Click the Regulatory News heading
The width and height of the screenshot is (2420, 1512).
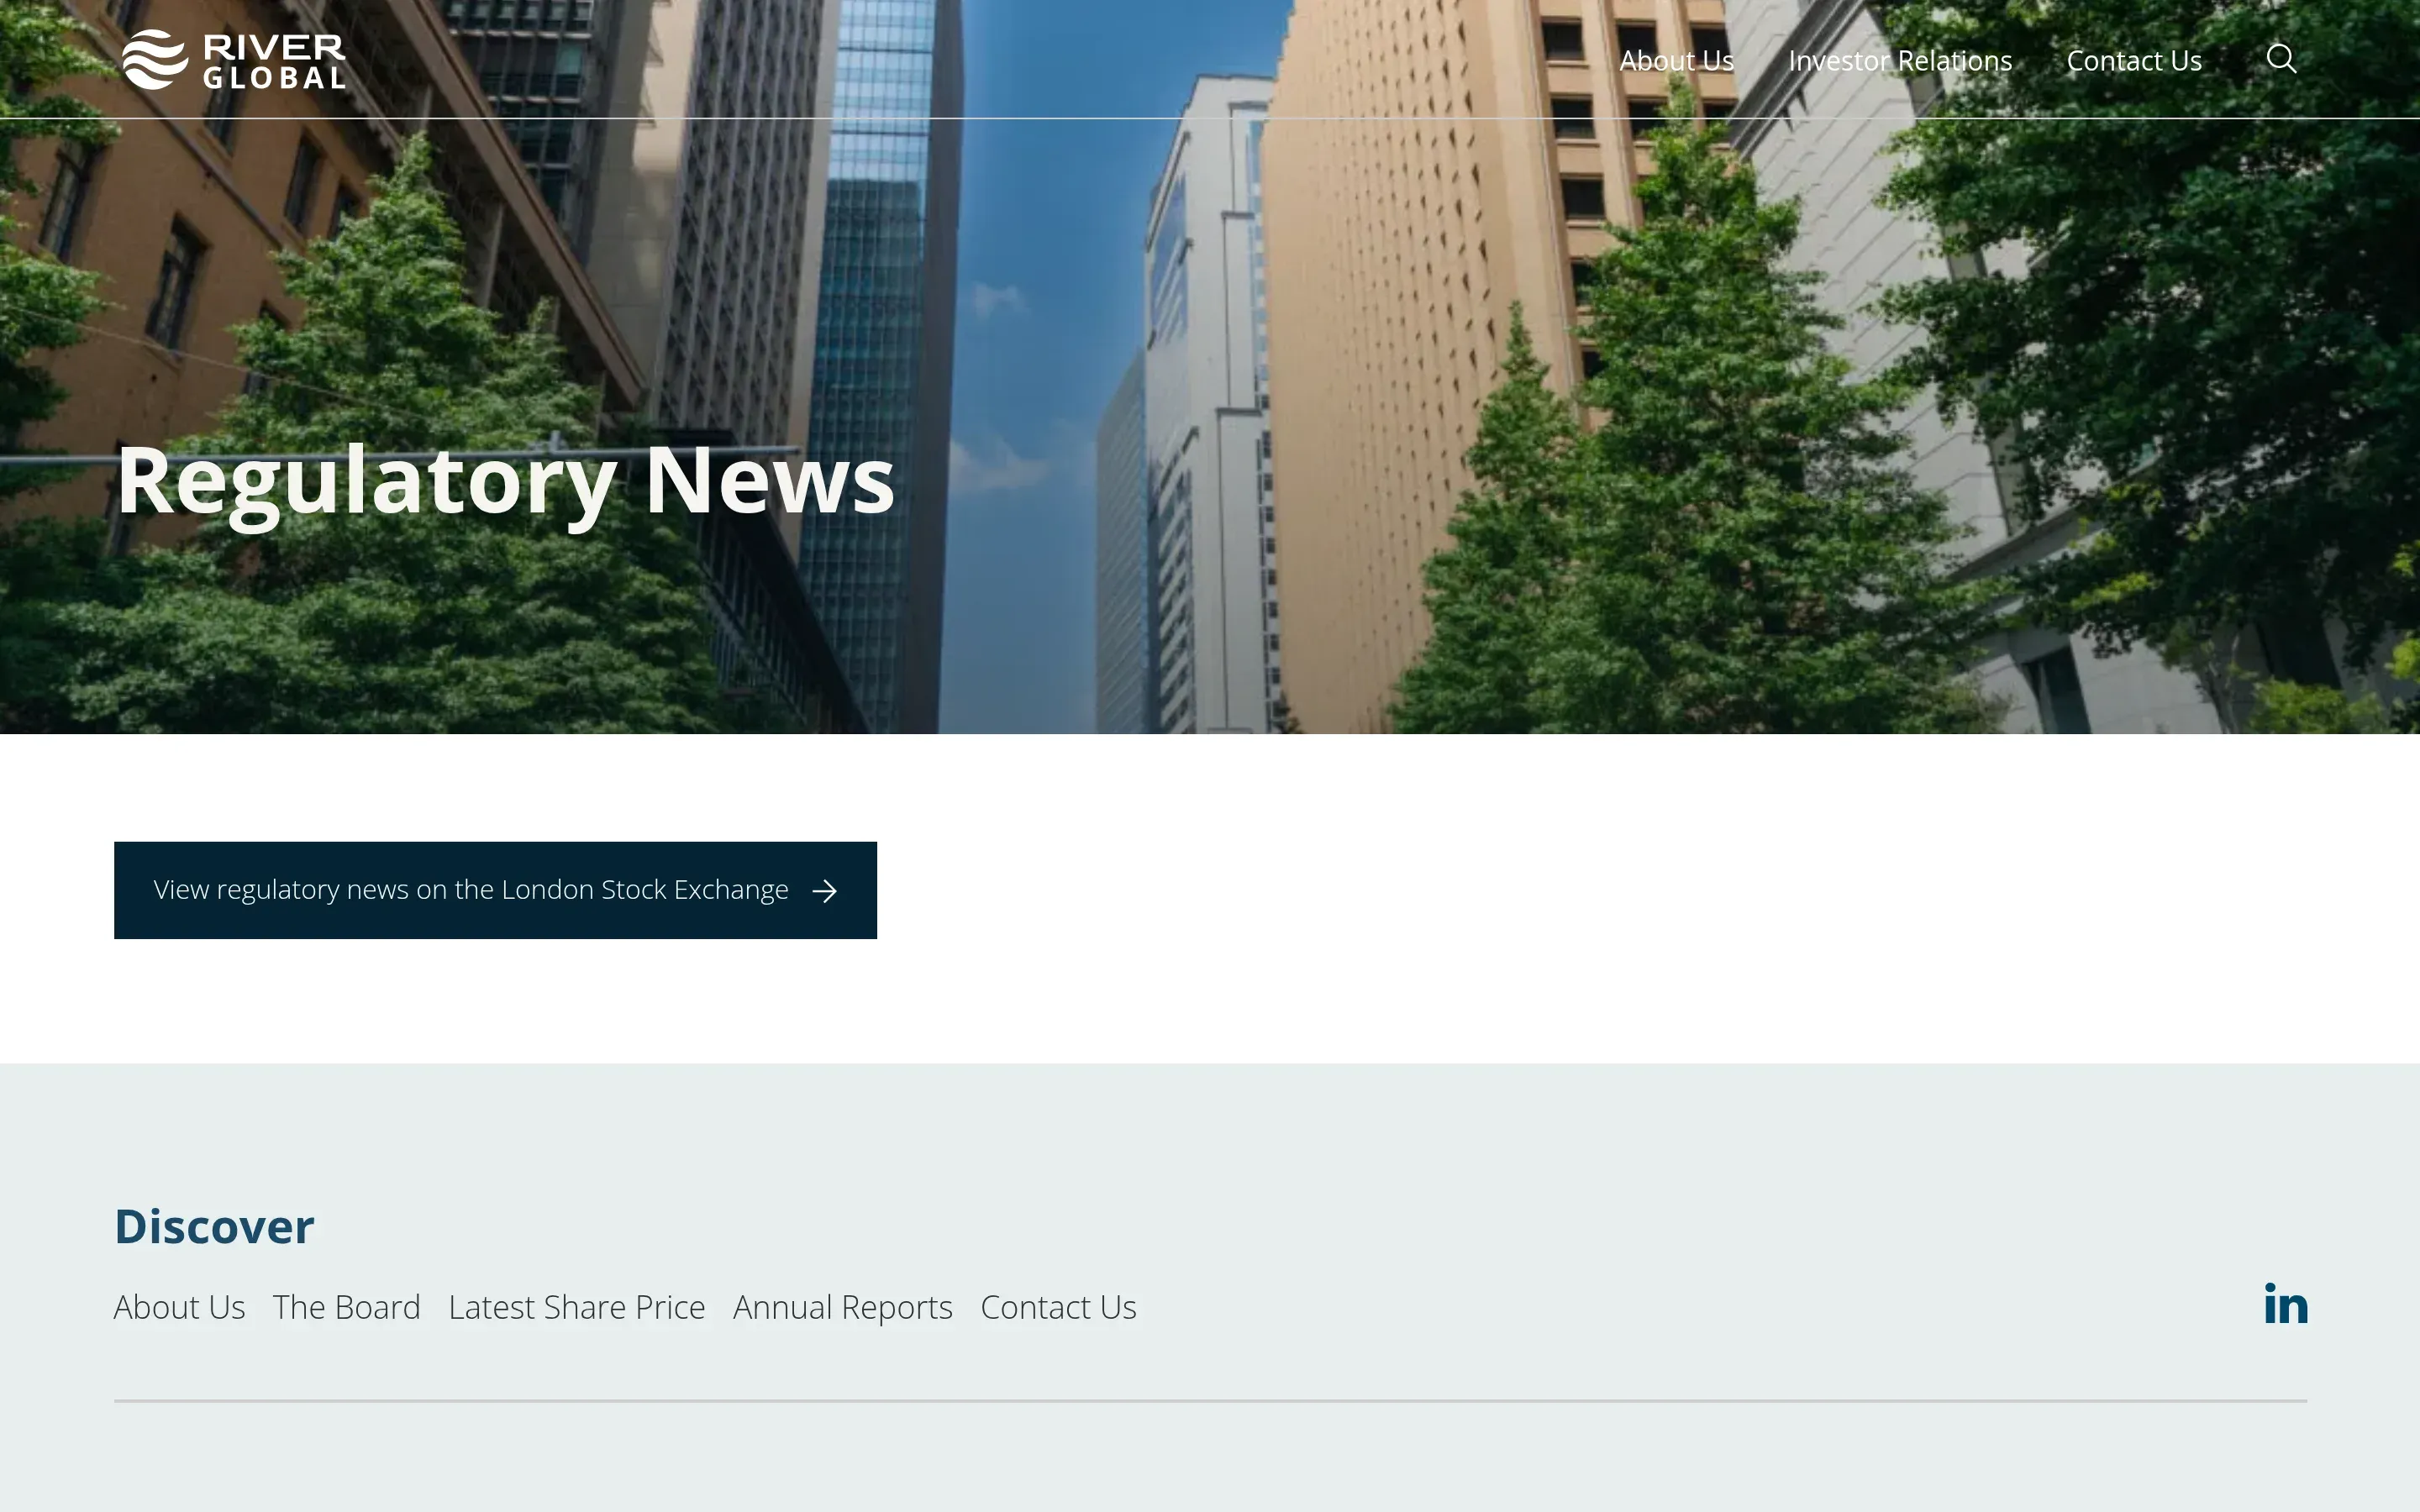point(505,482)
